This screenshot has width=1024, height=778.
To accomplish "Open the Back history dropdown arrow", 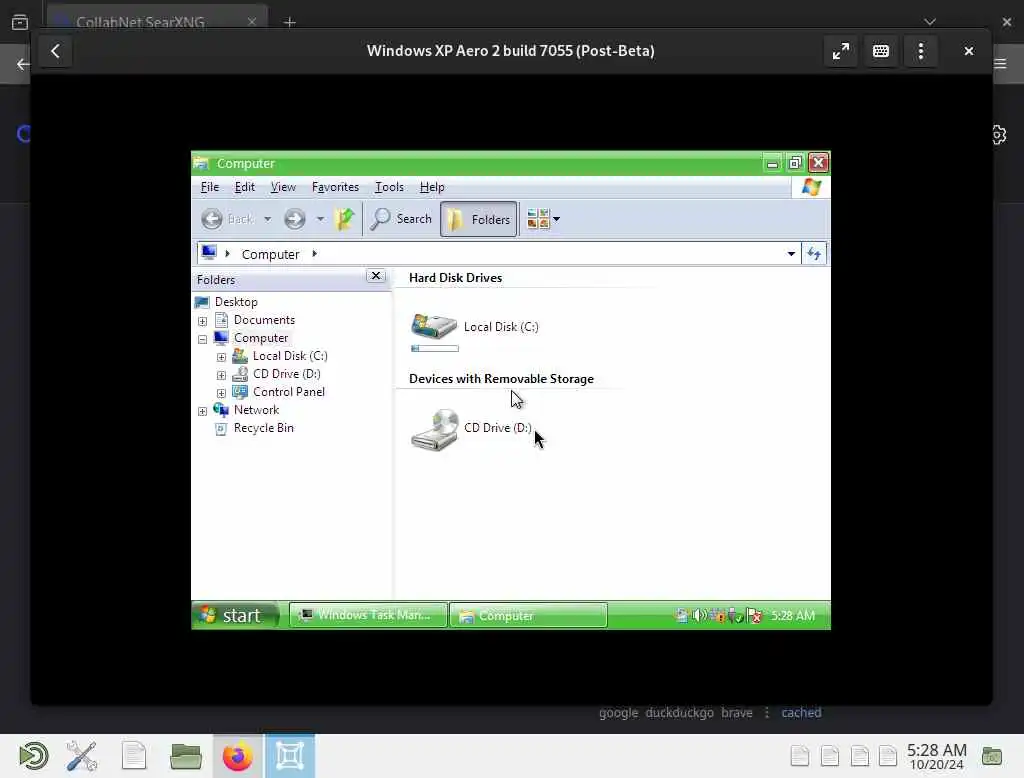I will tap(268, 219).
